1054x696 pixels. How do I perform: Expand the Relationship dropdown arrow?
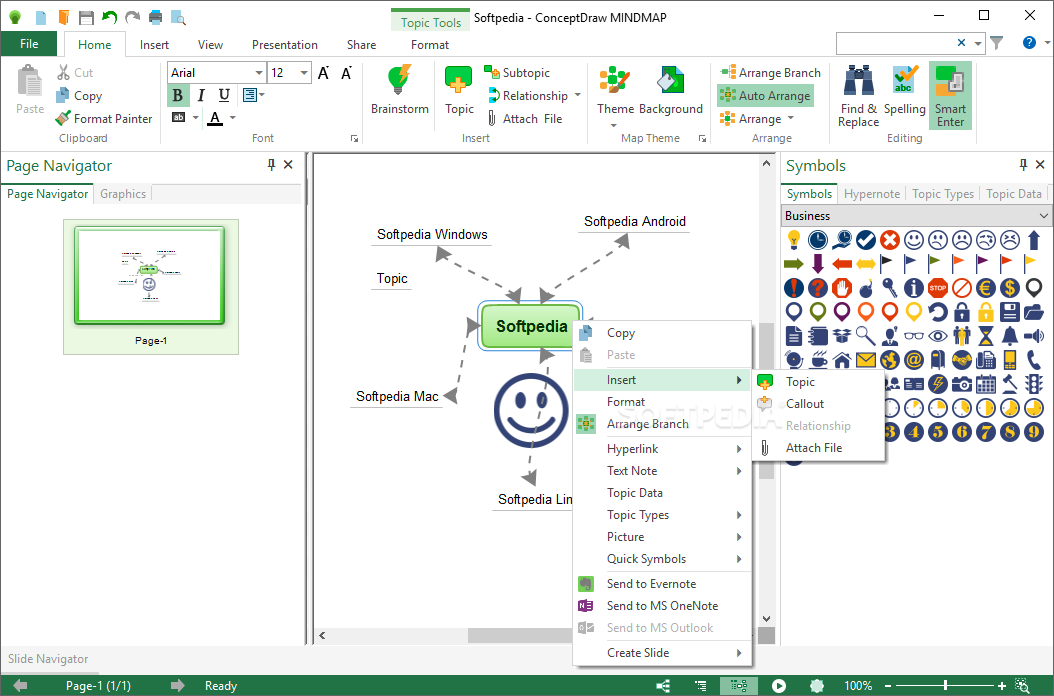[x=577, y=95]
